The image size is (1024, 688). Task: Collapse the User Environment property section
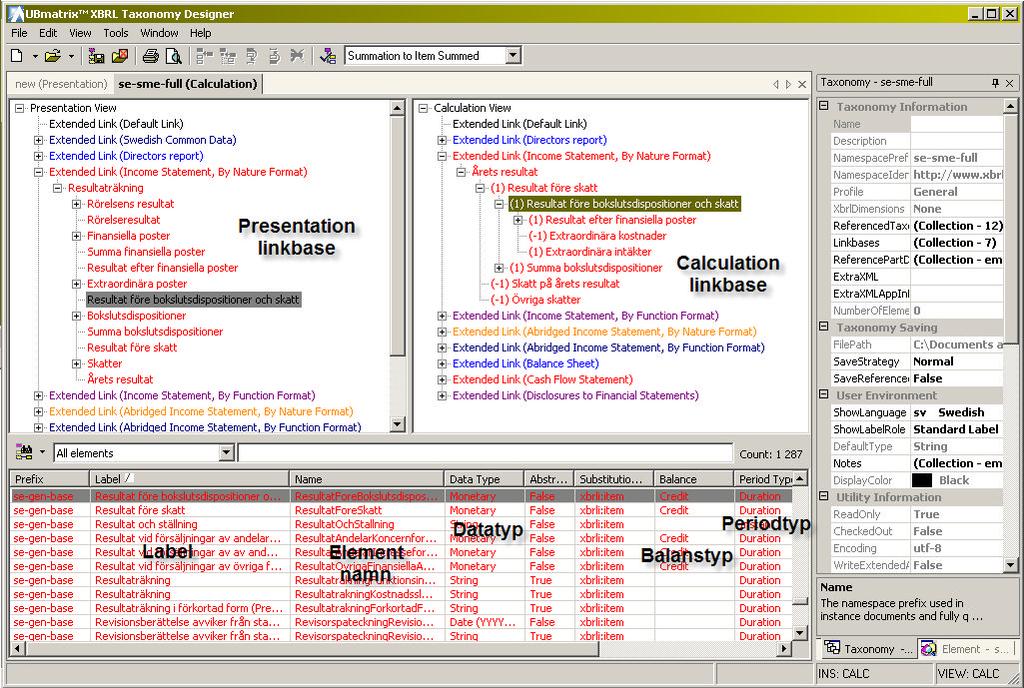(824, 394)
